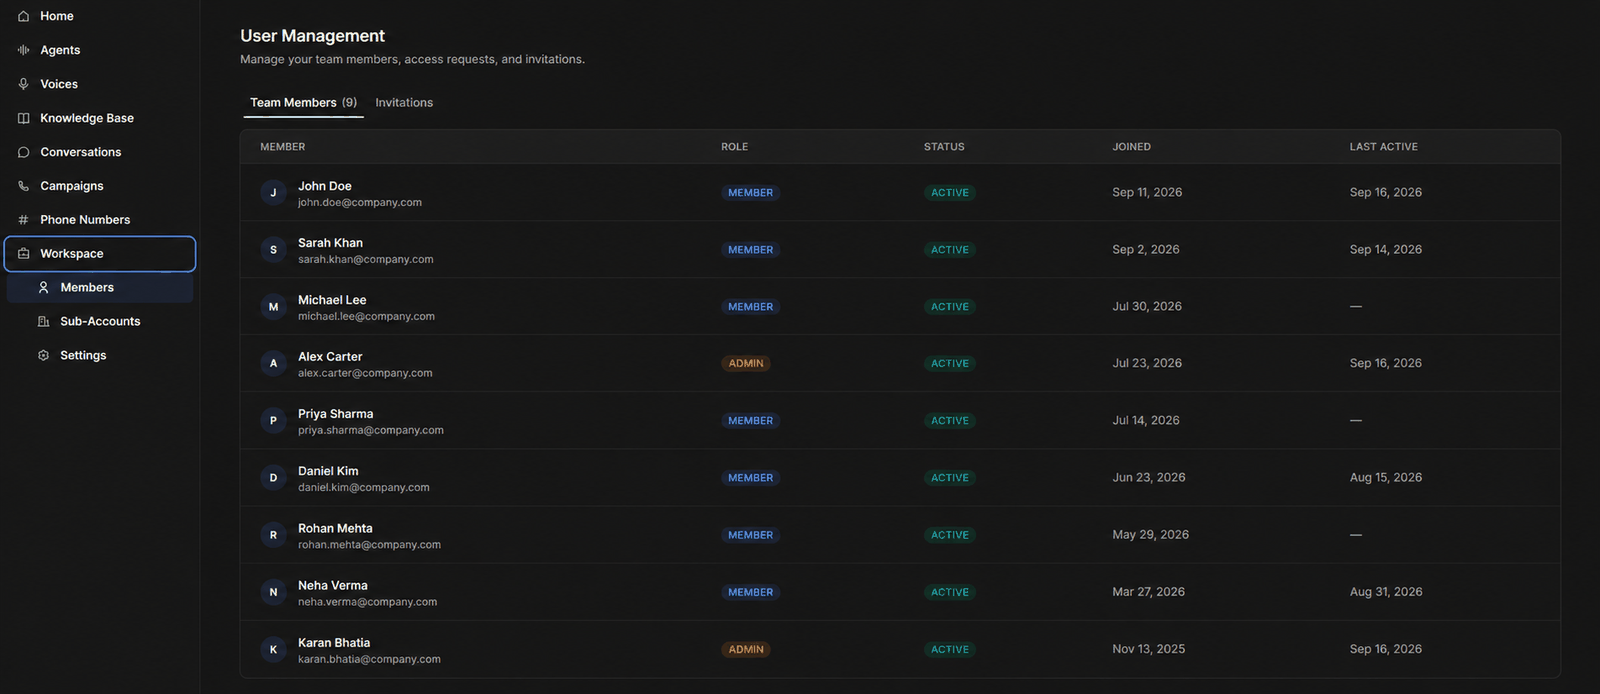The image size is (1600, 694).
Task: Click the Settings gear icon
Action: coord(43,356)
